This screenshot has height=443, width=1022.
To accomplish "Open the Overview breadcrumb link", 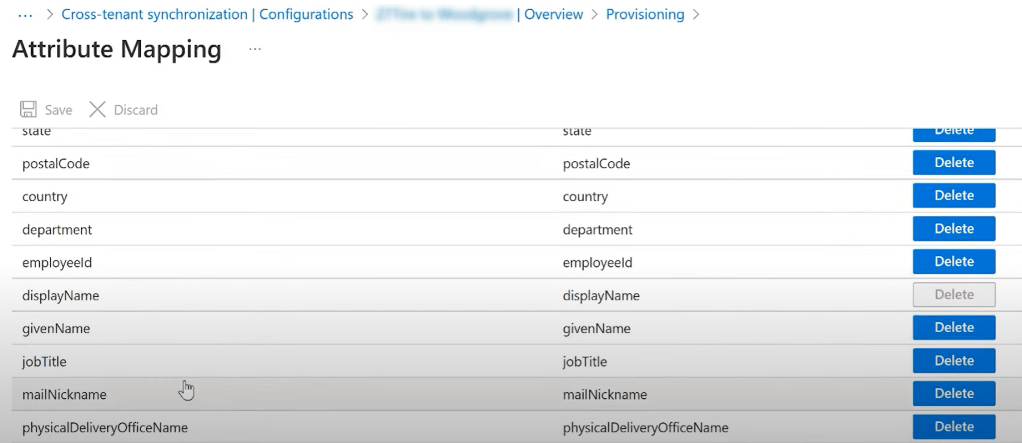I will (x=550, y=15).
